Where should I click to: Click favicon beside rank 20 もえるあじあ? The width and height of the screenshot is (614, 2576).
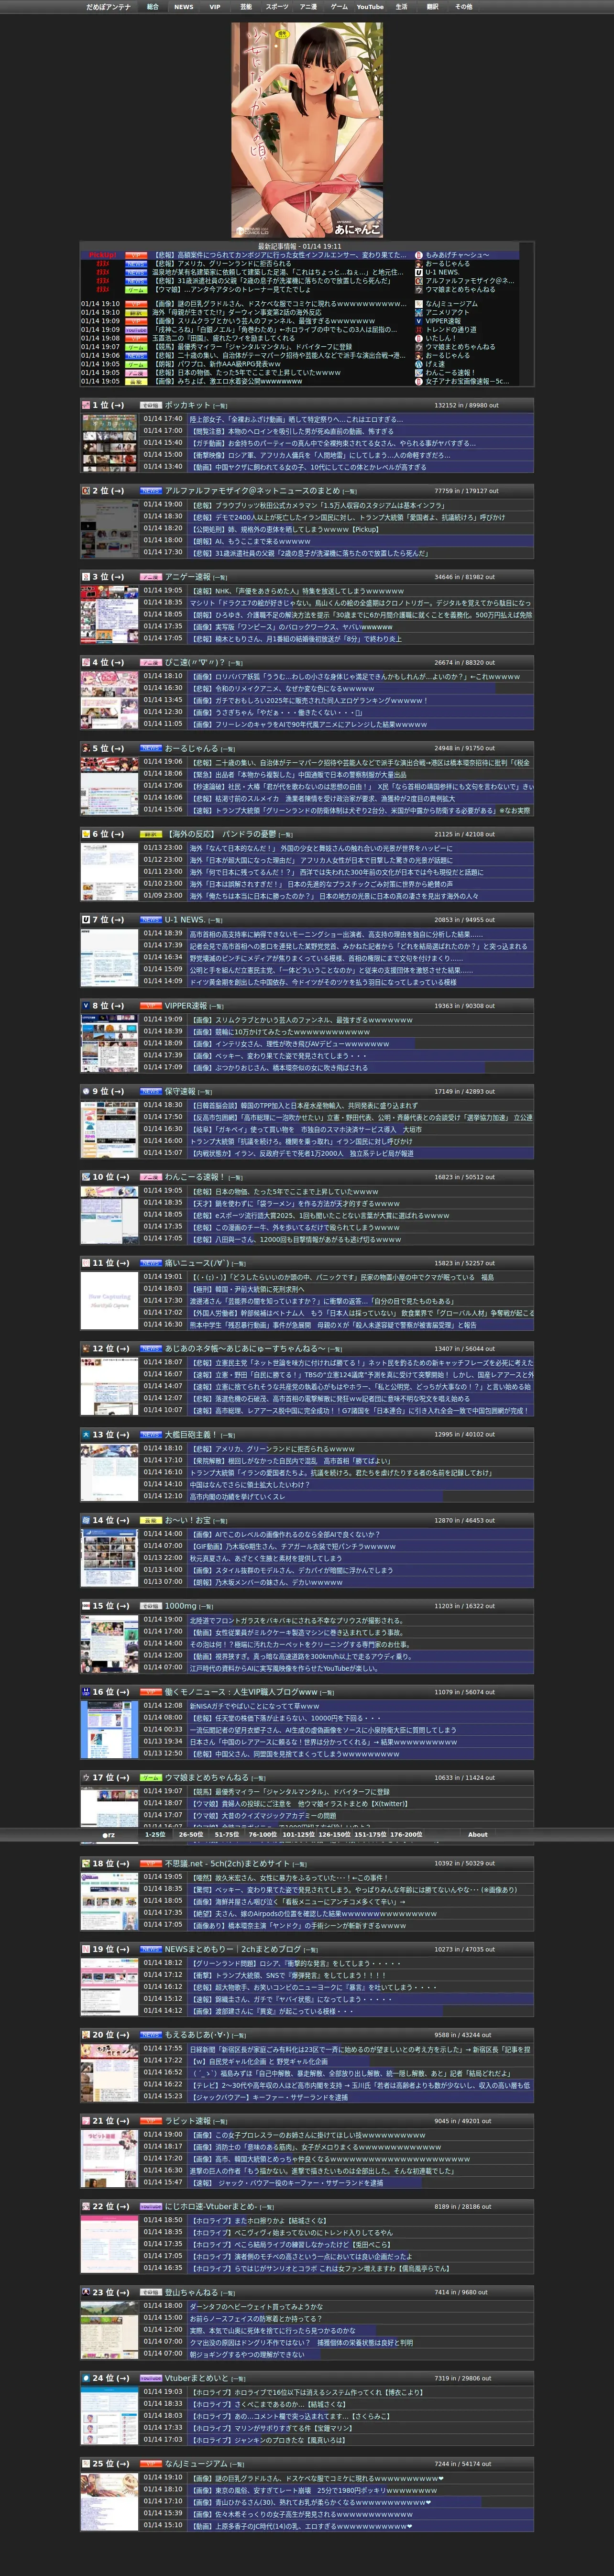coord(86,2035)
